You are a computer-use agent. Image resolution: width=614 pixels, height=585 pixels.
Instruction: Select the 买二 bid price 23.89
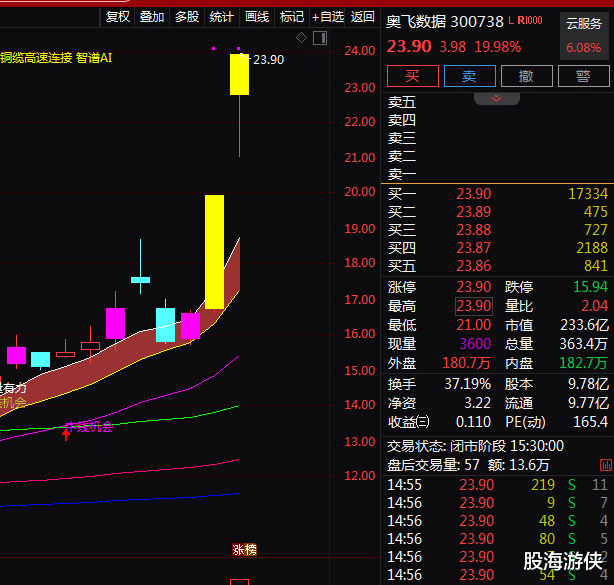(x=473, y=212)
